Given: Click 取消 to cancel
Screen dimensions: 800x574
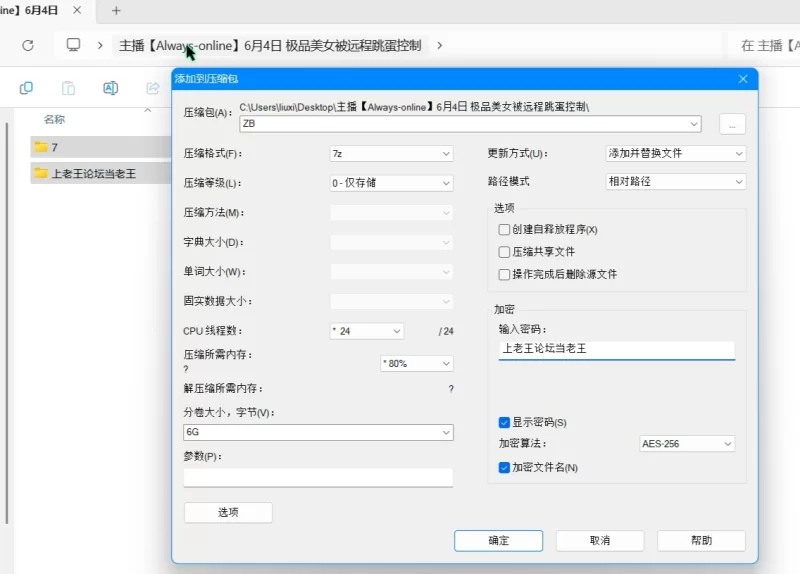Looking at the screenshot, I should click(600, 540).
